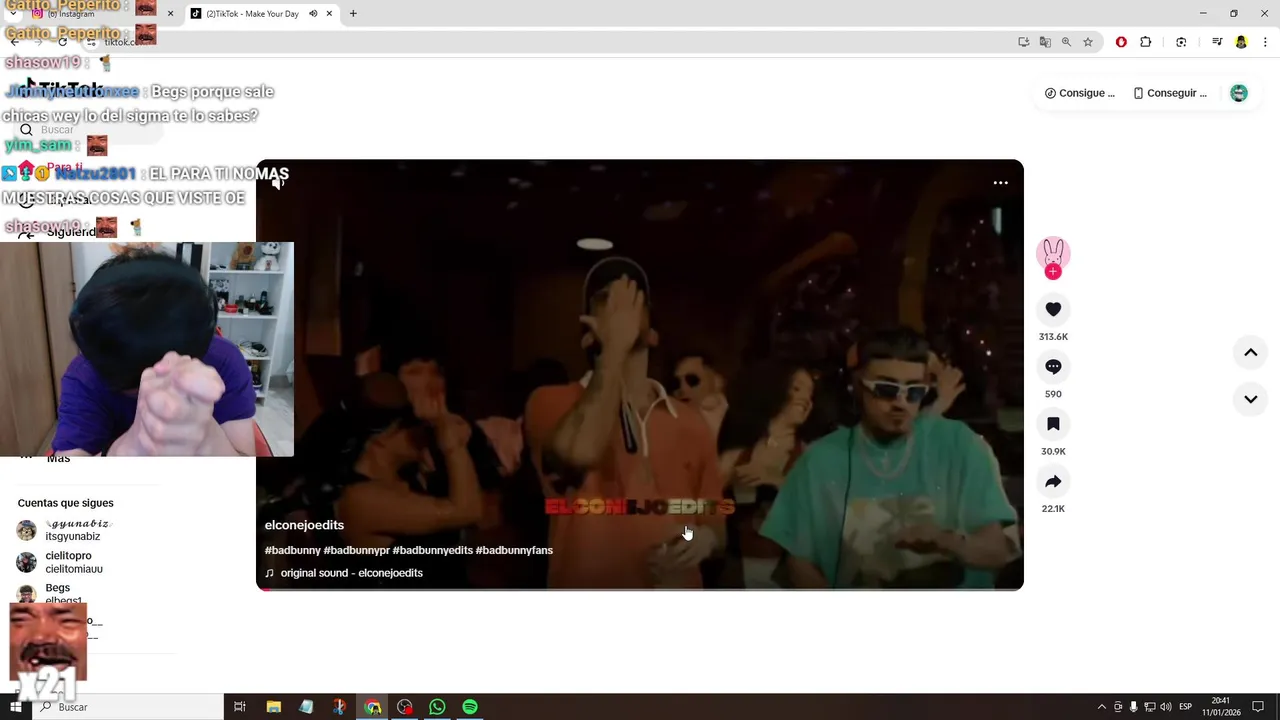The image size is (1280, 720).
Task: Go to previous video with up chevron
Action: coord(1250,352)
